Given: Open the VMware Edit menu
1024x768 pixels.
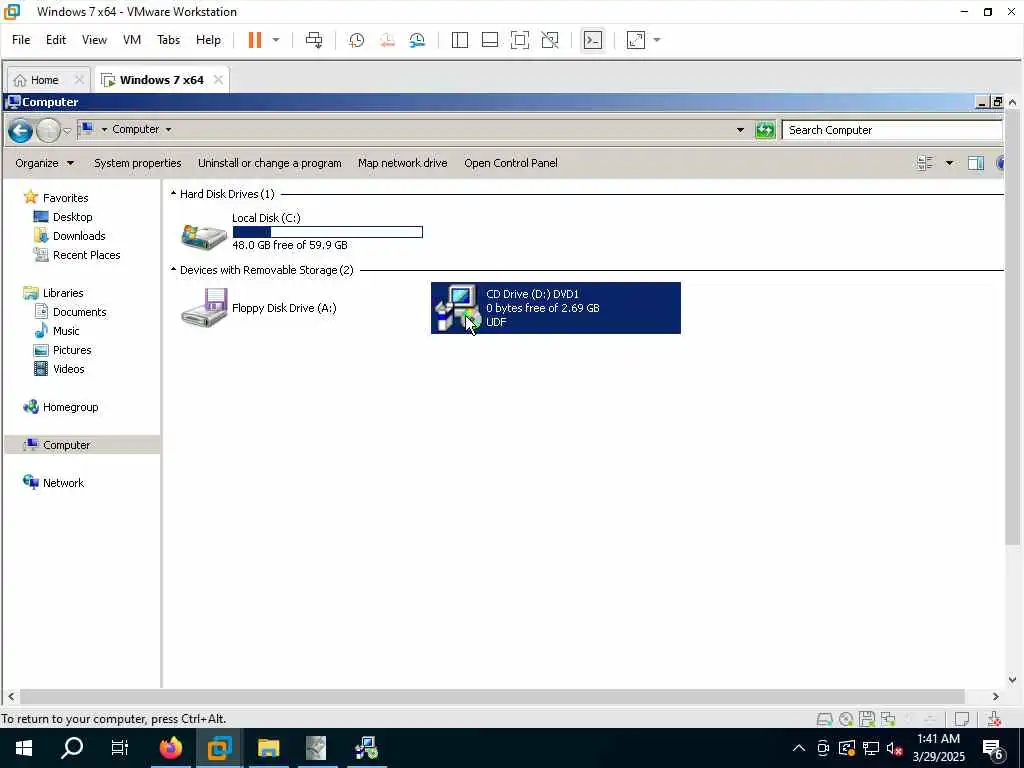Looking at the screenshot, I should click(56, 40).
